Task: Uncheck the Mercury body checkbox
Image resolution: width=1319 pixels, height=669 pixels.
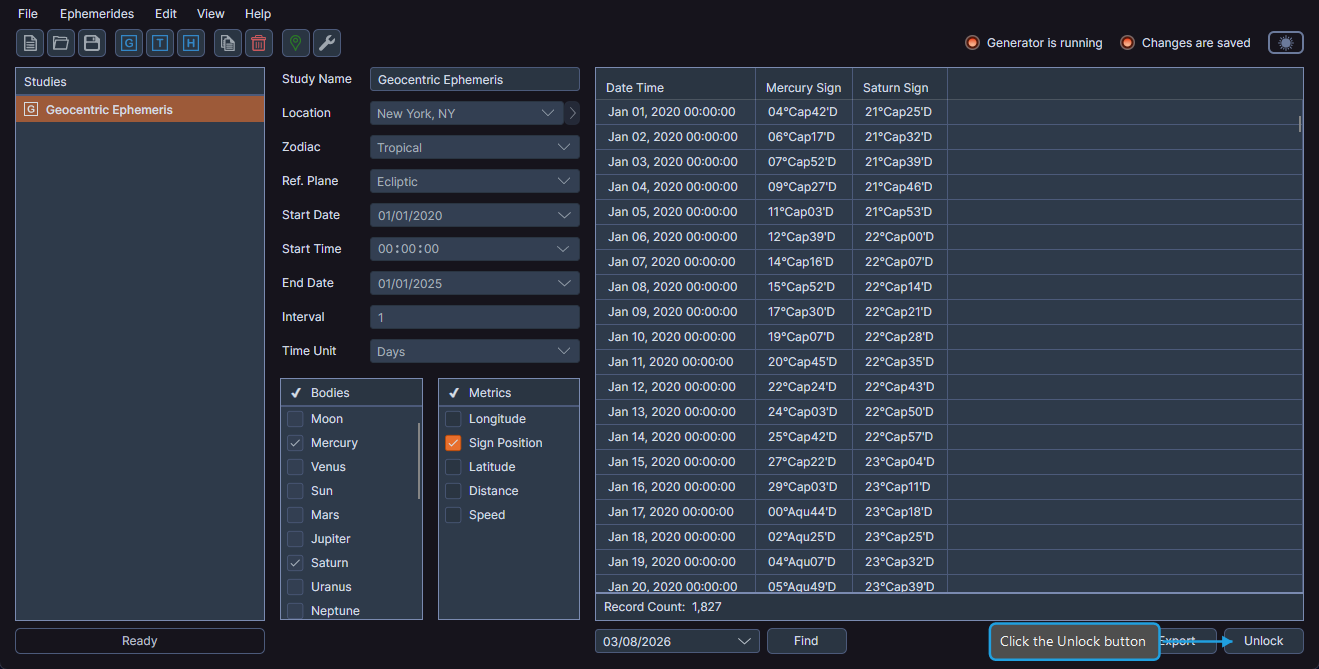Action: click(x=295, y=443)
